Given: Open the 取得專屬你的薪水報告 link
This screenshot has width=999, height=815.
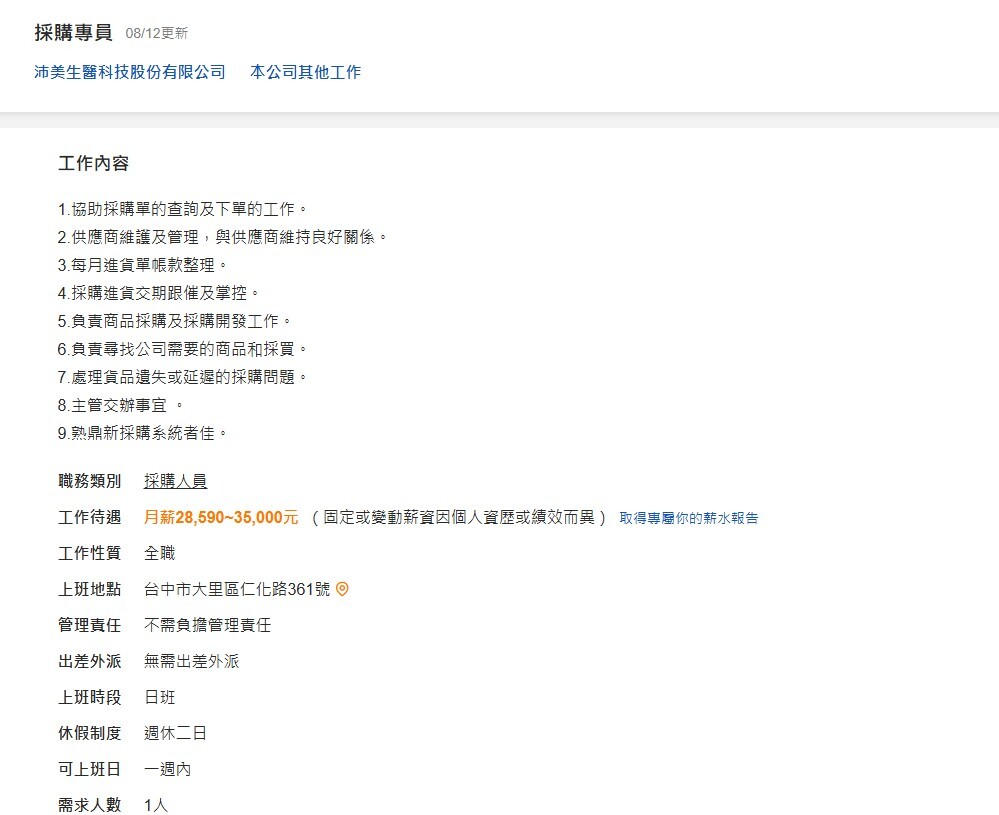Looking at the screenshot, I should [x=689, y=518].
